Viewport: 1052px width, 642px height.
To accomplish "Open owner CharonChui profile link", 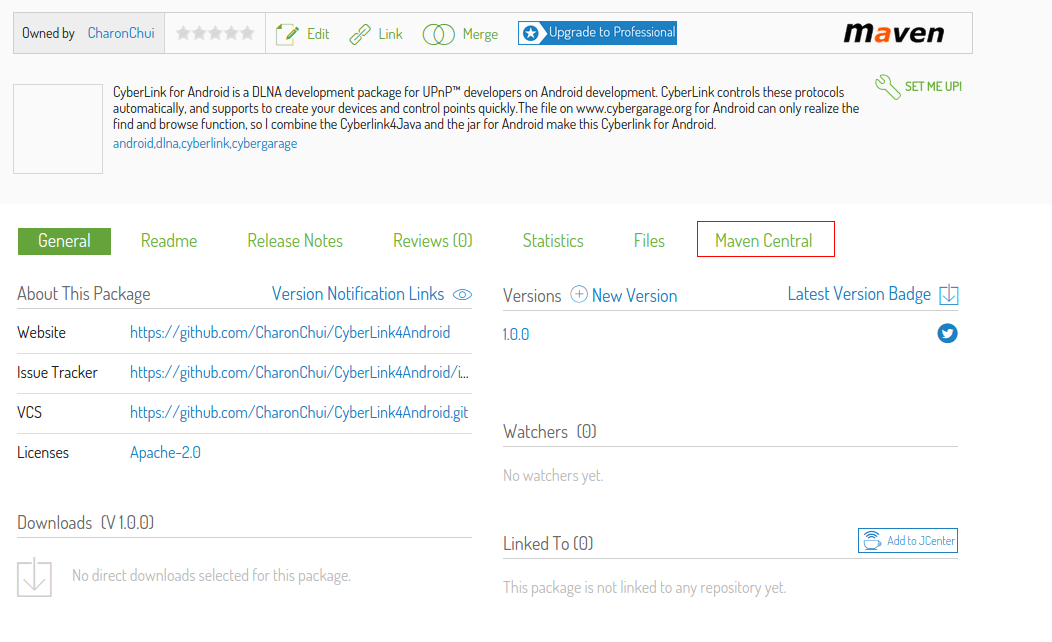I will [x=121, y=33].
